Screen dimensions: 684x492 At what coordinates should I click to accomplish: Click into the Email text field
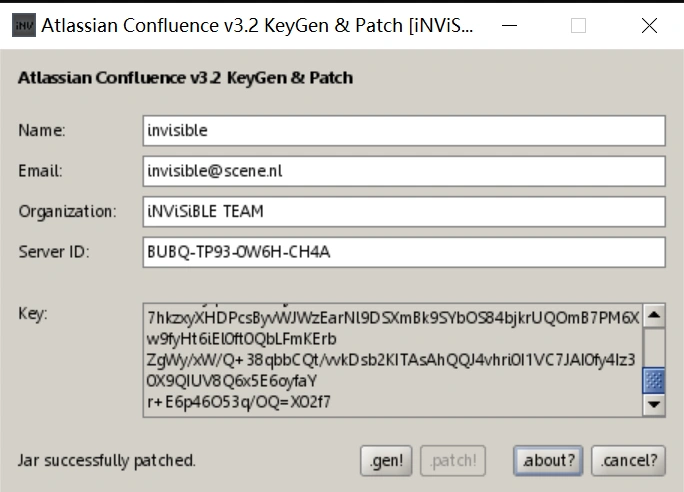point(404,171)
